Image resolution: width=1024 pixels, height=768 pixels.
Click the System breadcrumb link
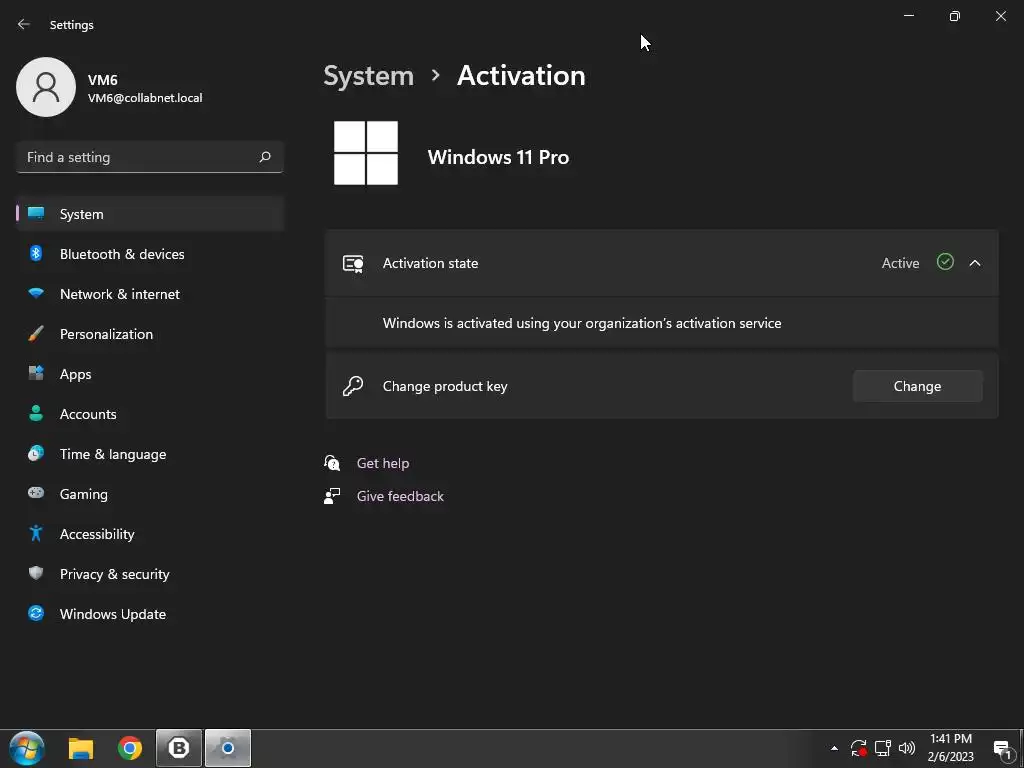(368, 76)
